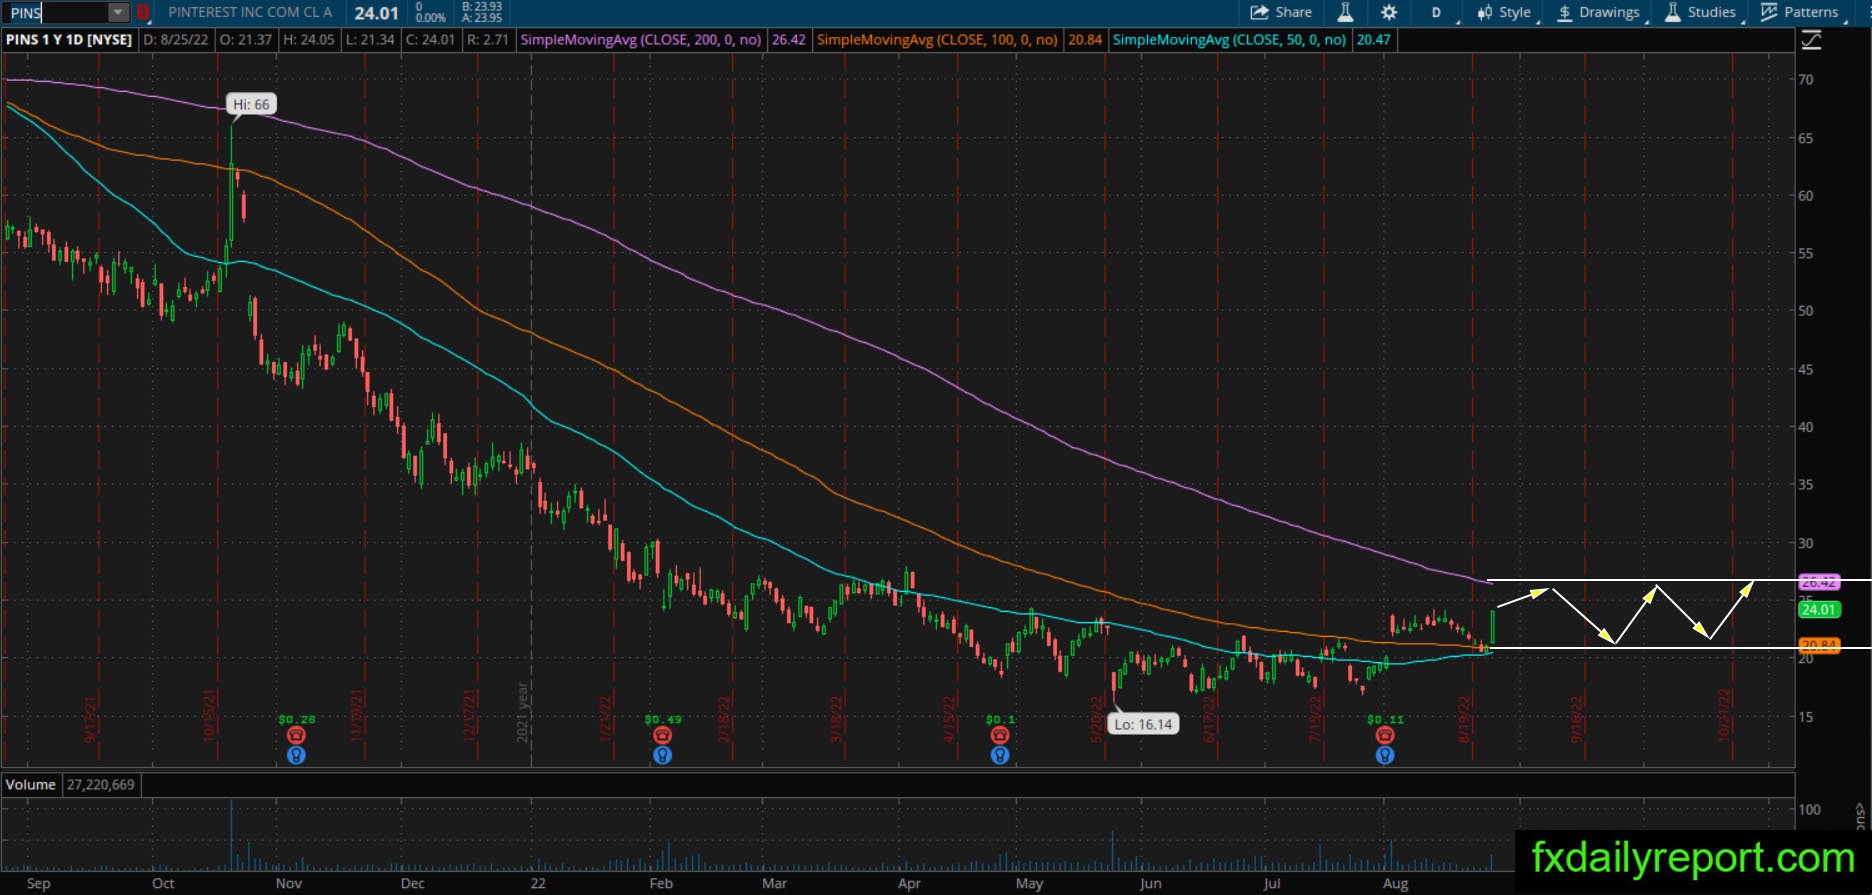The height and width of the screenshot is (895, 1872).
Task: Click the 0.00% change value in header
Action: pos(431,18)
